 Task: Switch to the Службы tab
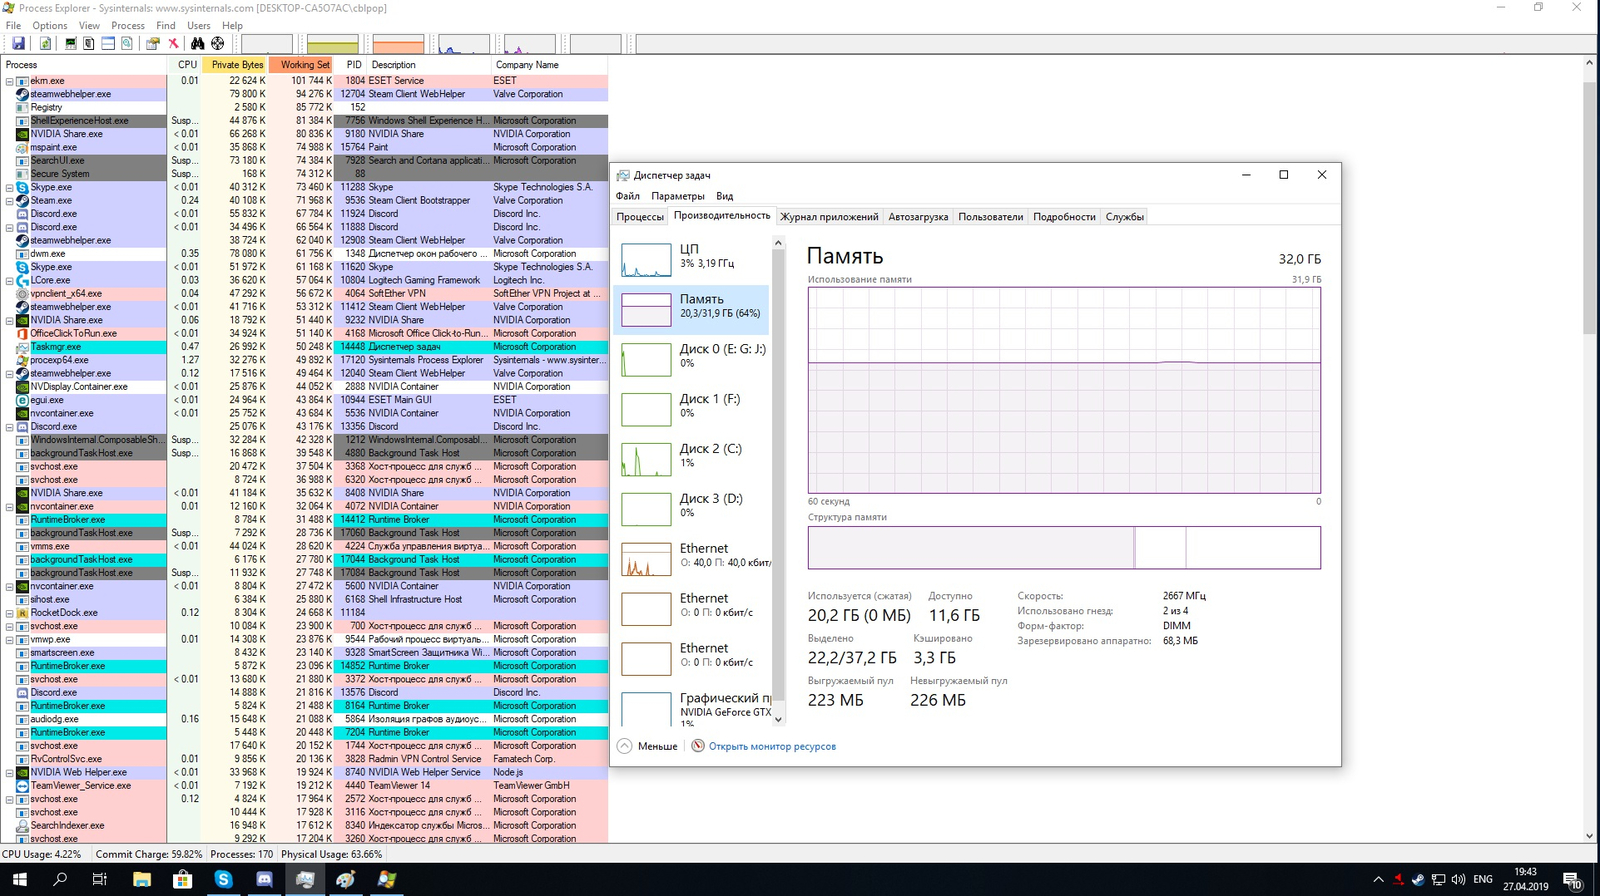(1125, 217)
